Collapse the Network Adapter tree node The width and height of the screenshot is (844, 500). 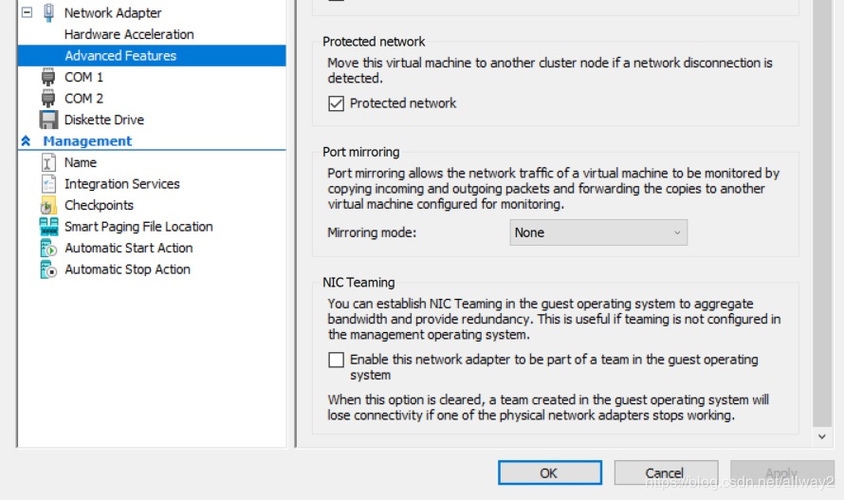point(26,13)
